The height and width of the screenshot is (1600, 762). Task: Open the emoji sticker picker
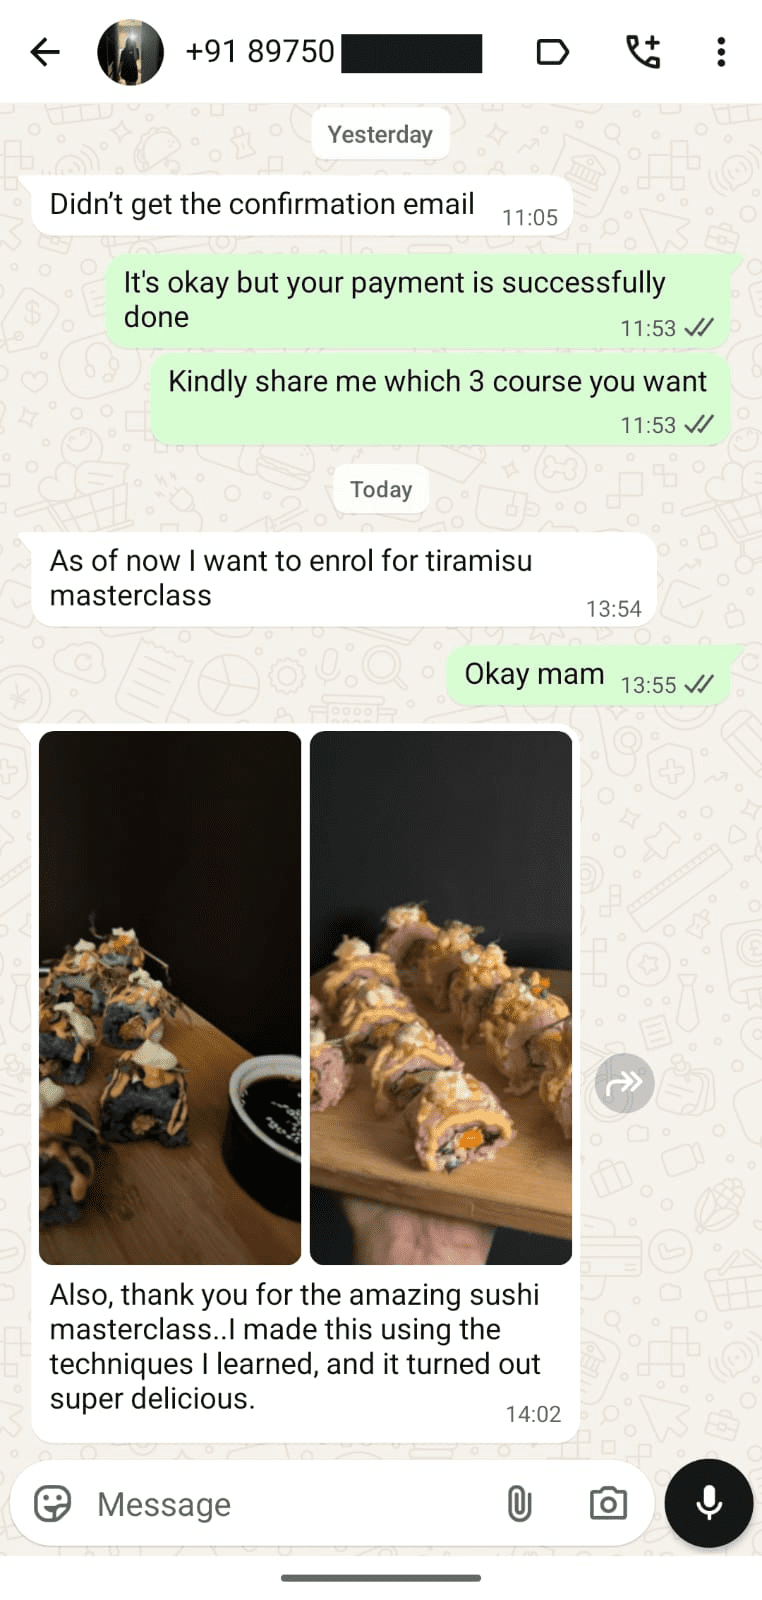[53, 1503]
